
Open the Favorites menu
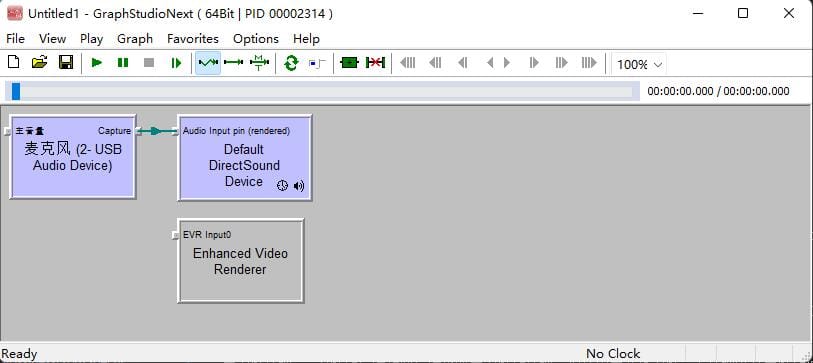click(x=193, y=39)
